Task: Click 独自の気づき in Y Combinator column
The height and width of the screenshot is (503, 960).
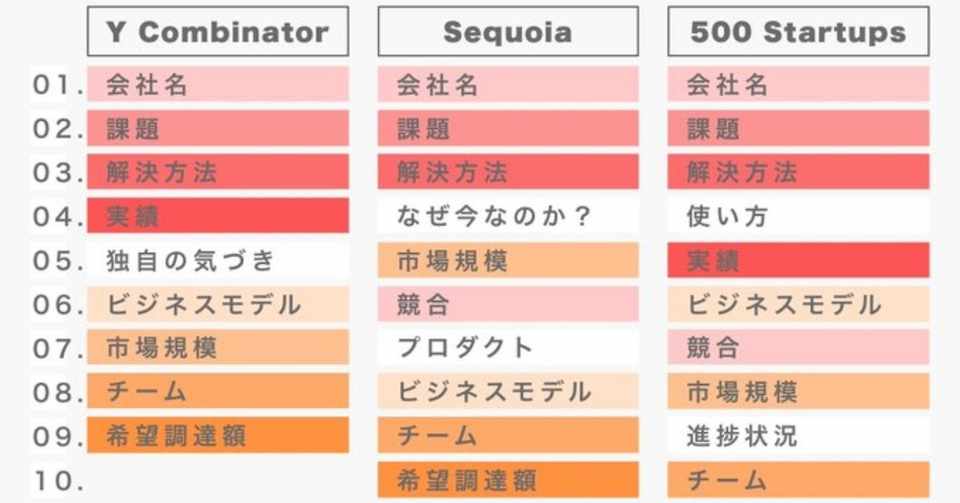Action: [x=217, y=260]
